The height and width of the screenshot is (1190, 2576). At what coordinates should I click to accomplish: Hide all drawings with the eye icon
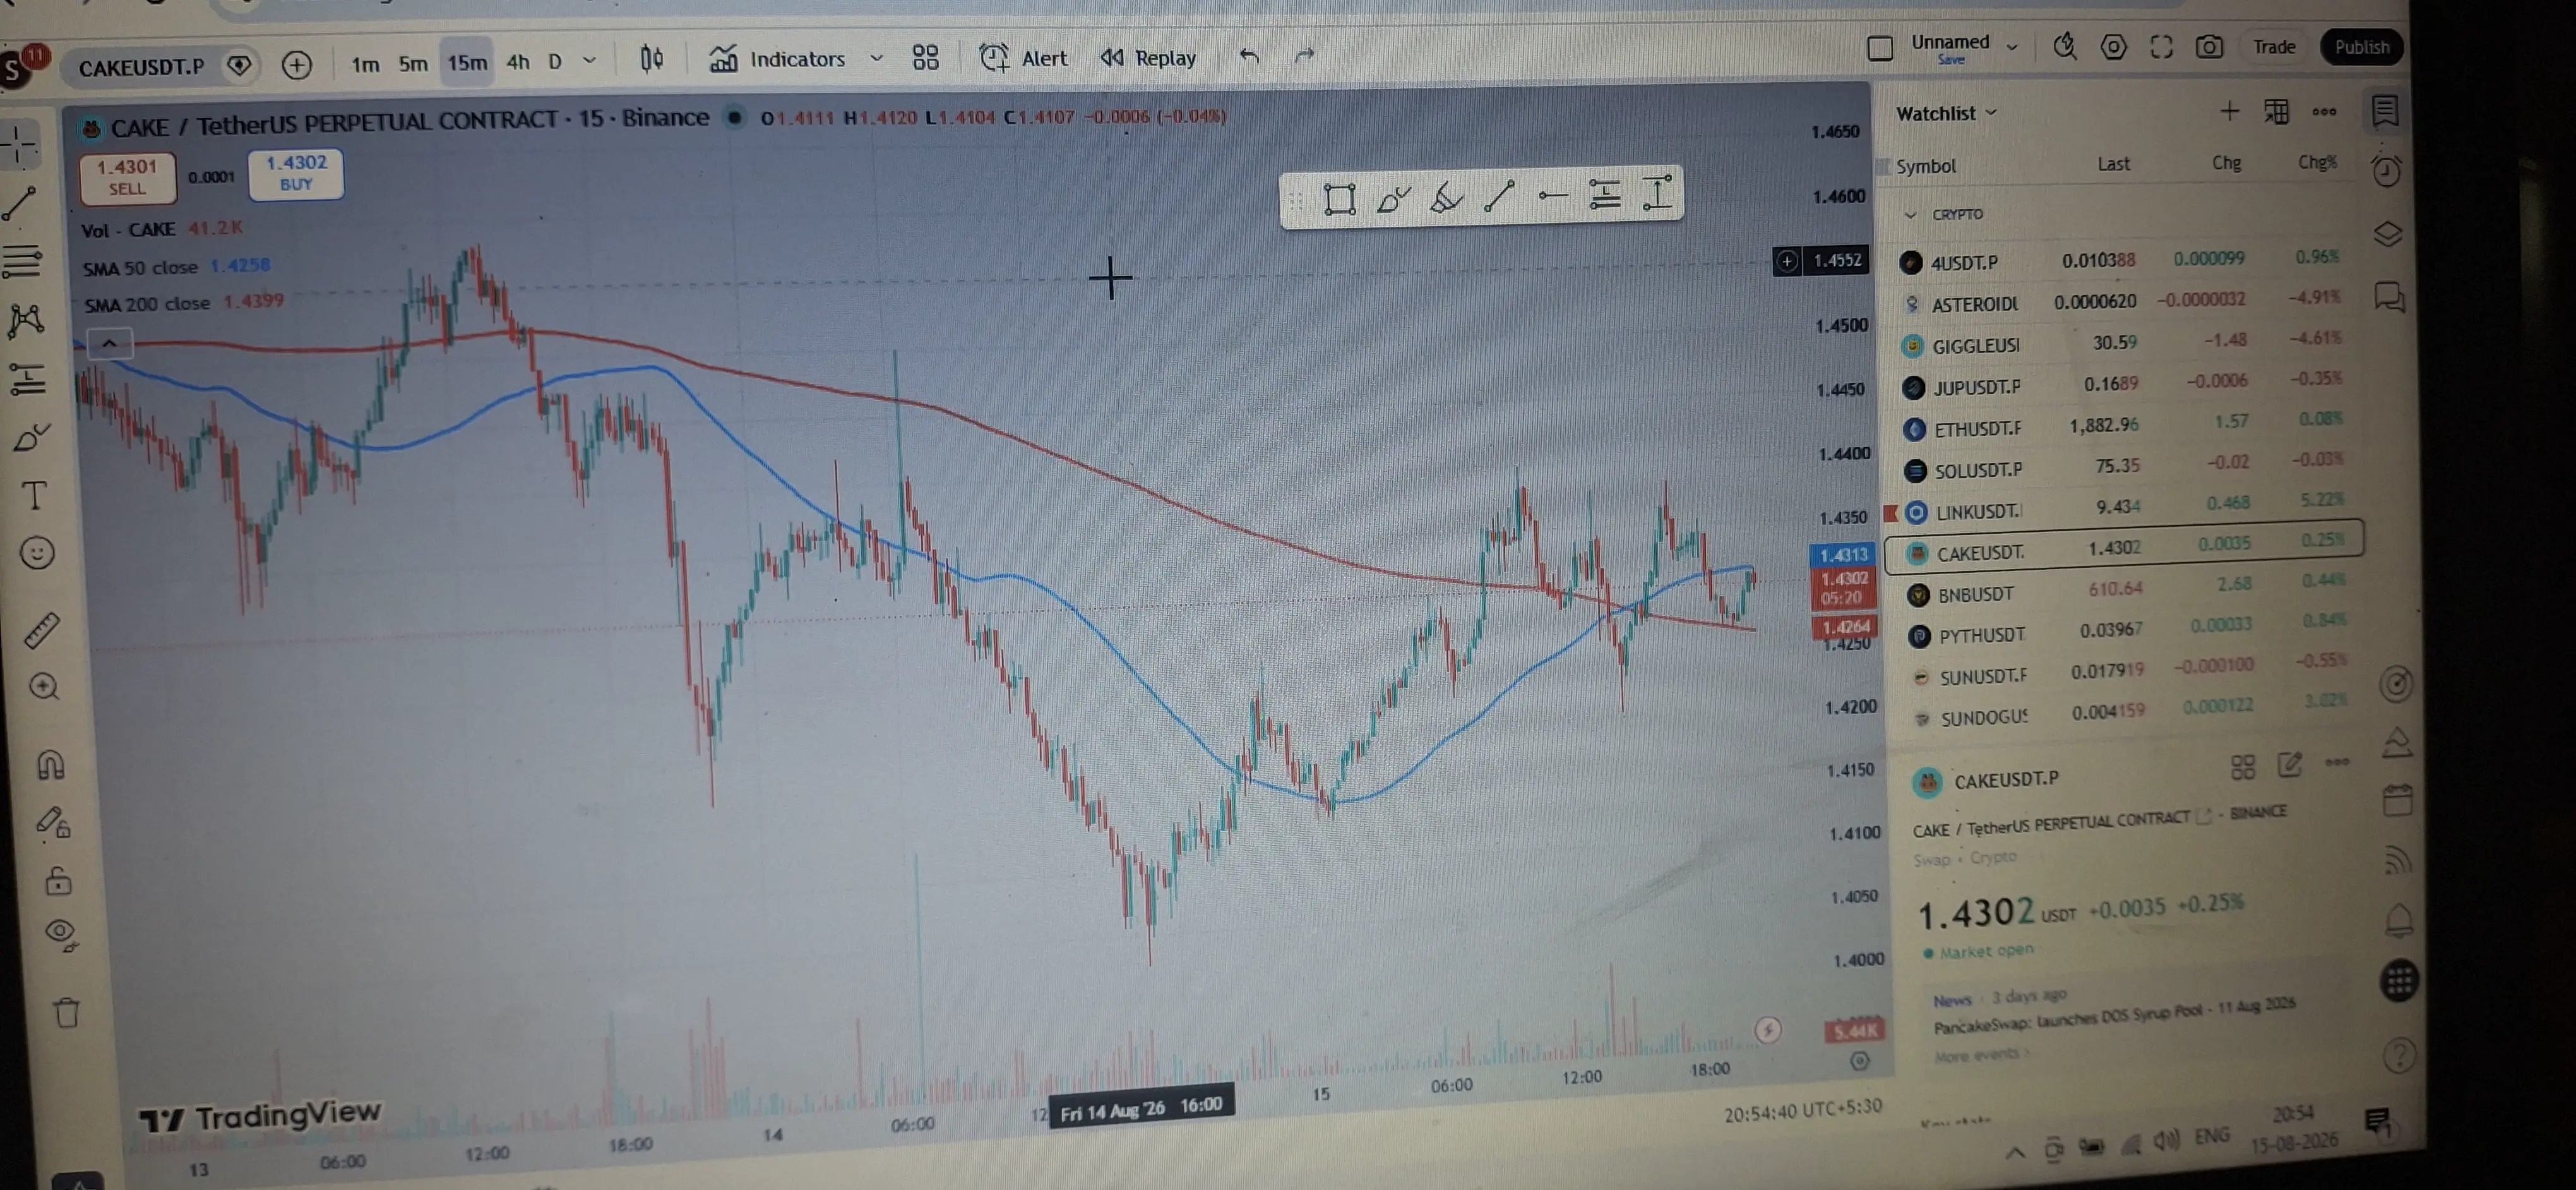[62, 934]
